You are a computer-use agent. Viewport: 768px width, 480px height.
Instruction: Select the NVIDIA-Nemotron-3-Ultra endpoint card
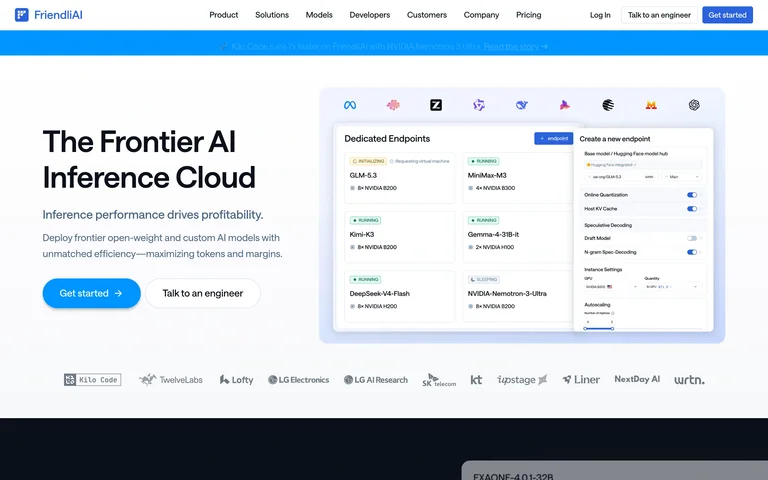click(x=517, y=296)
